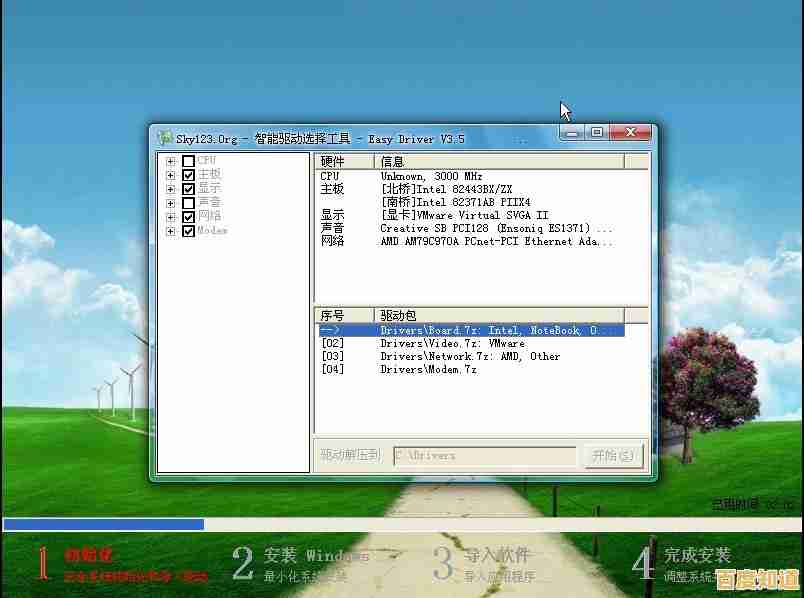Click the blue installation progress bar
Viewport: 804px width, 598px height.
103,524
